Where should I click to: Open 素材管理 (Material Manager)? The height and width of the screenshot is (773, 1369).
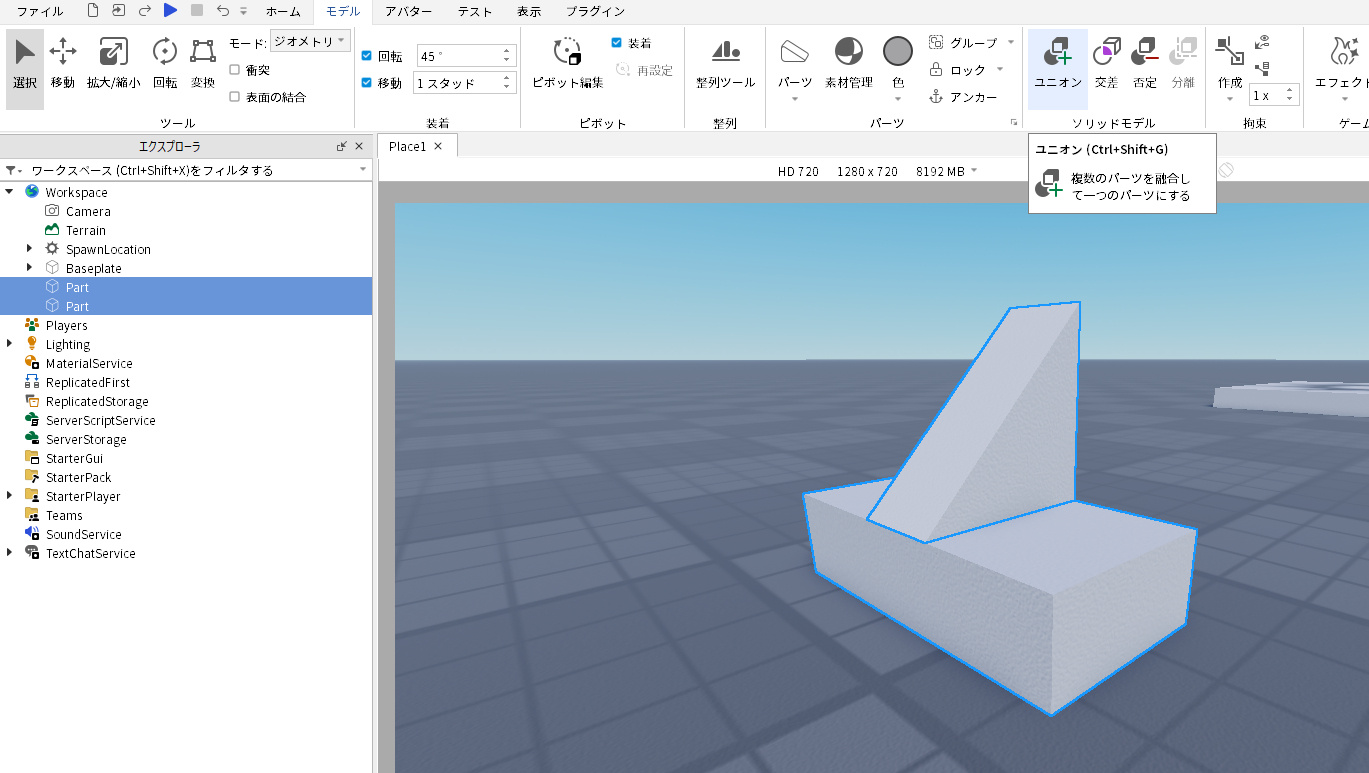pyautogui.click(x=848, y=60)
